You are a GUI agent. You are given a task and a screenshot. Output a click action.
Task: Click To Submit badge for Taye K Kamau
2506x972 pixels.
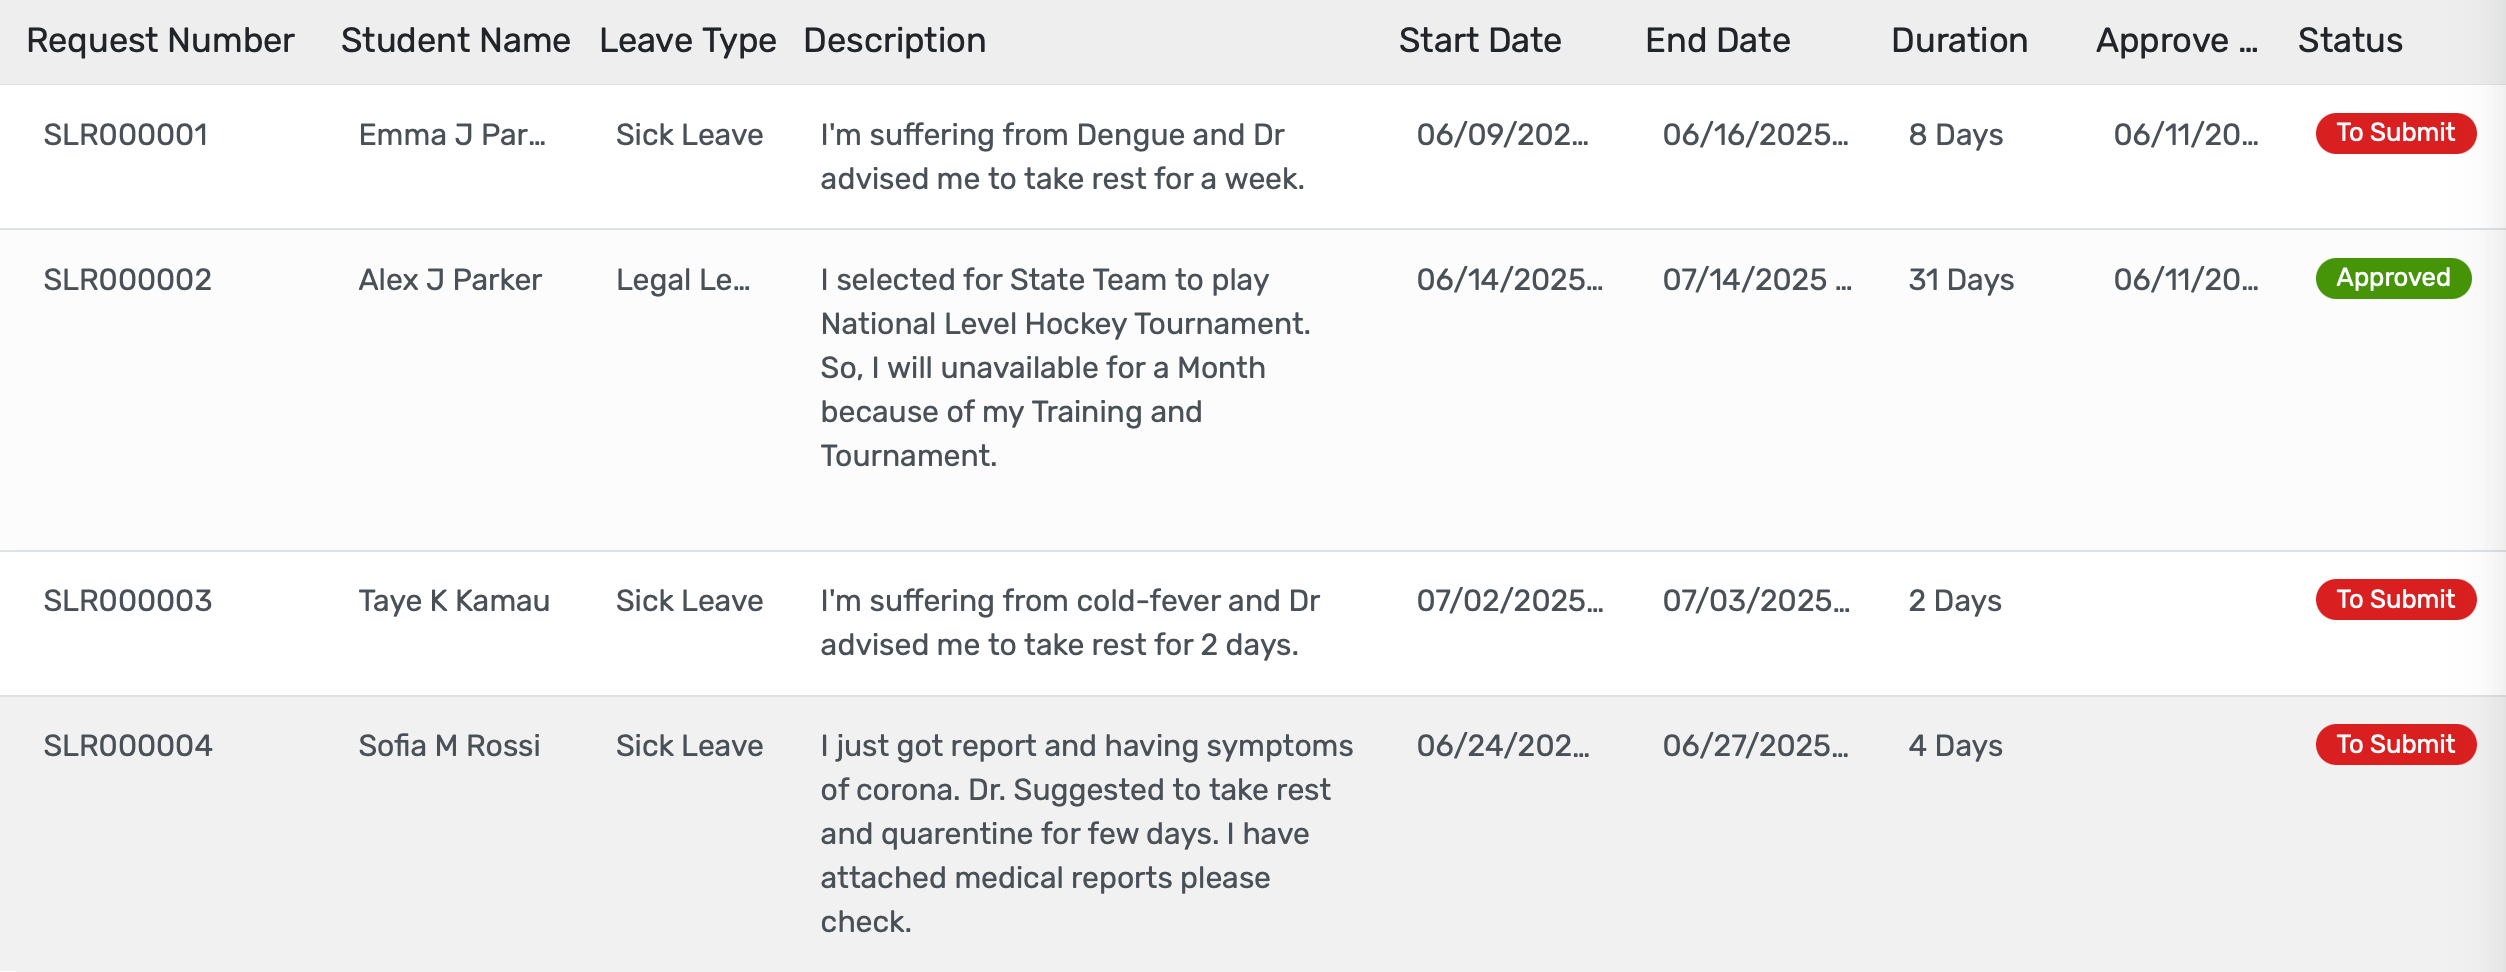[2395, 600]
